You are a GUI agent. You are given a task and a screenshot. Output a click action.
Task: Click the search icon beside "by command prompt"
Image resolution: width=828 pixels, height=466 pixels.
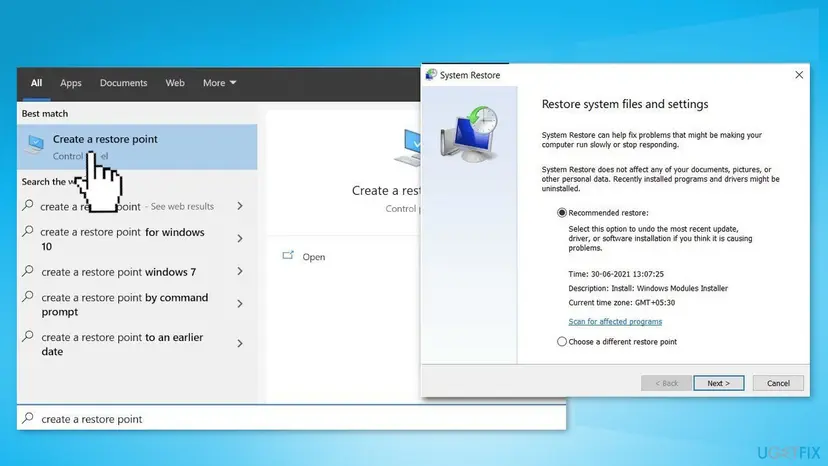[x=28, y=297]
